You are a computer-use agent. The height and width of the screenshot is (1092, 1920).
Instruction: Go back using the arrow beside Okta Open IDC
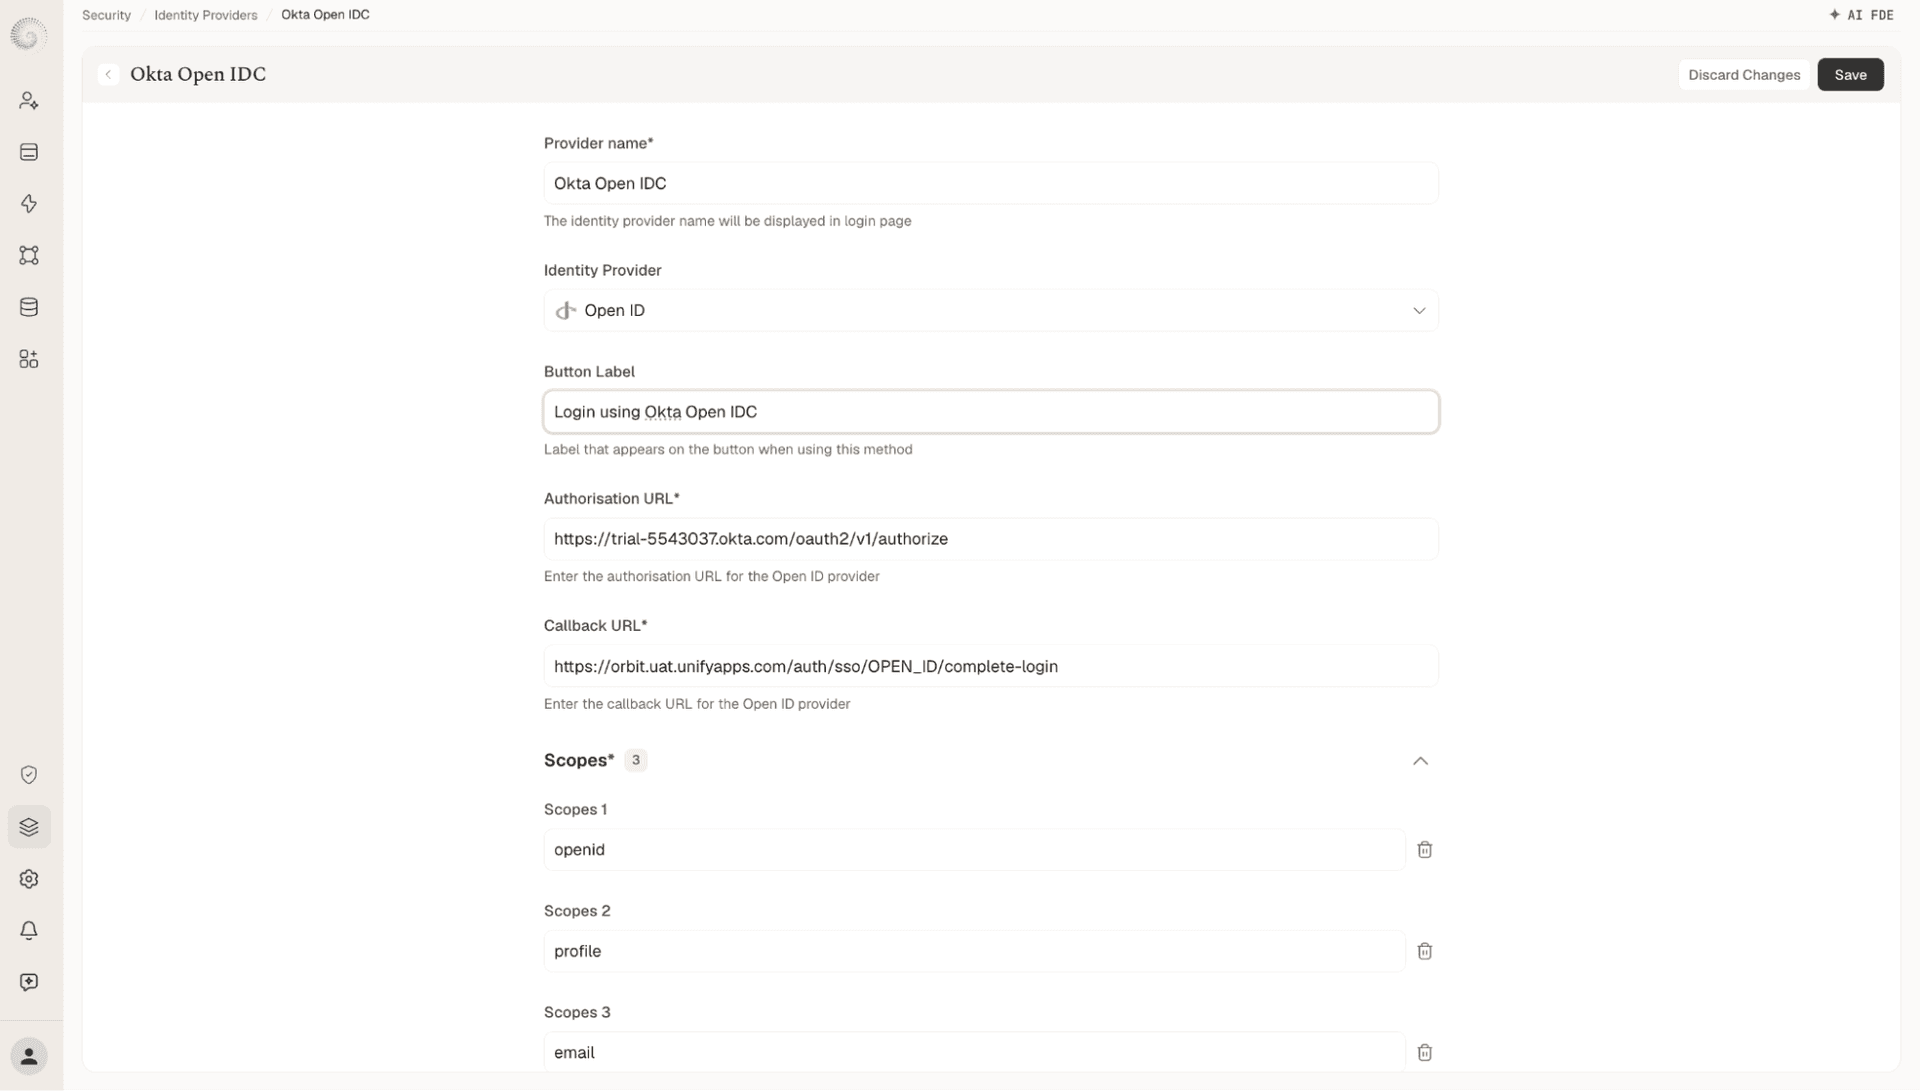[108, 75]
